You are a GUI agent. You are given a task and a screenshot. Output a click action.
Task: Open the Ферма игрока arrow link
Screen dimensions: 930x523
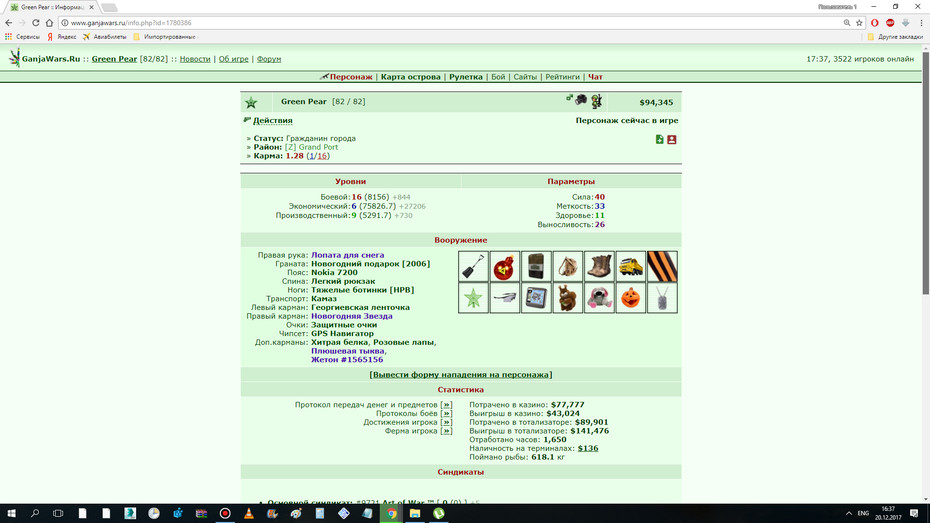coord(446,431)
